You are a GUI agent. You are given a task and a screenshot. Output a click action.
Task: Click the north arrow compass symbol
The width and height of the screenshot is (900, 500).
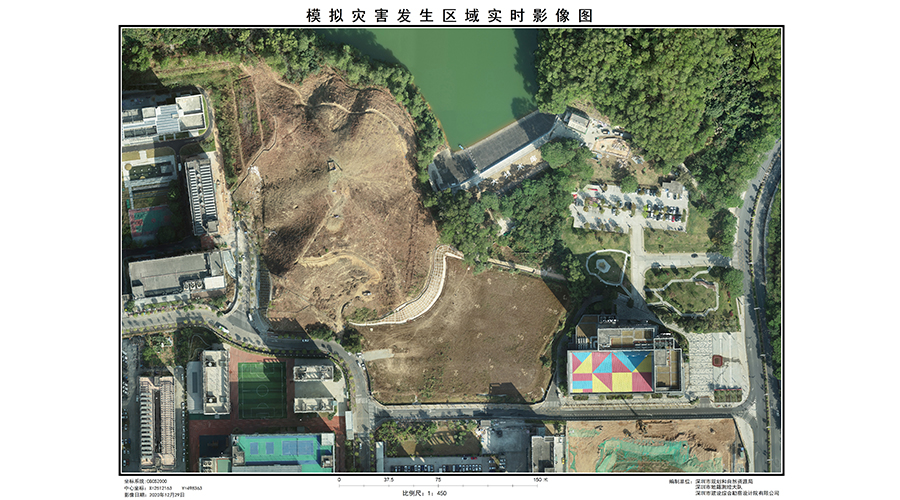point(753,56)
